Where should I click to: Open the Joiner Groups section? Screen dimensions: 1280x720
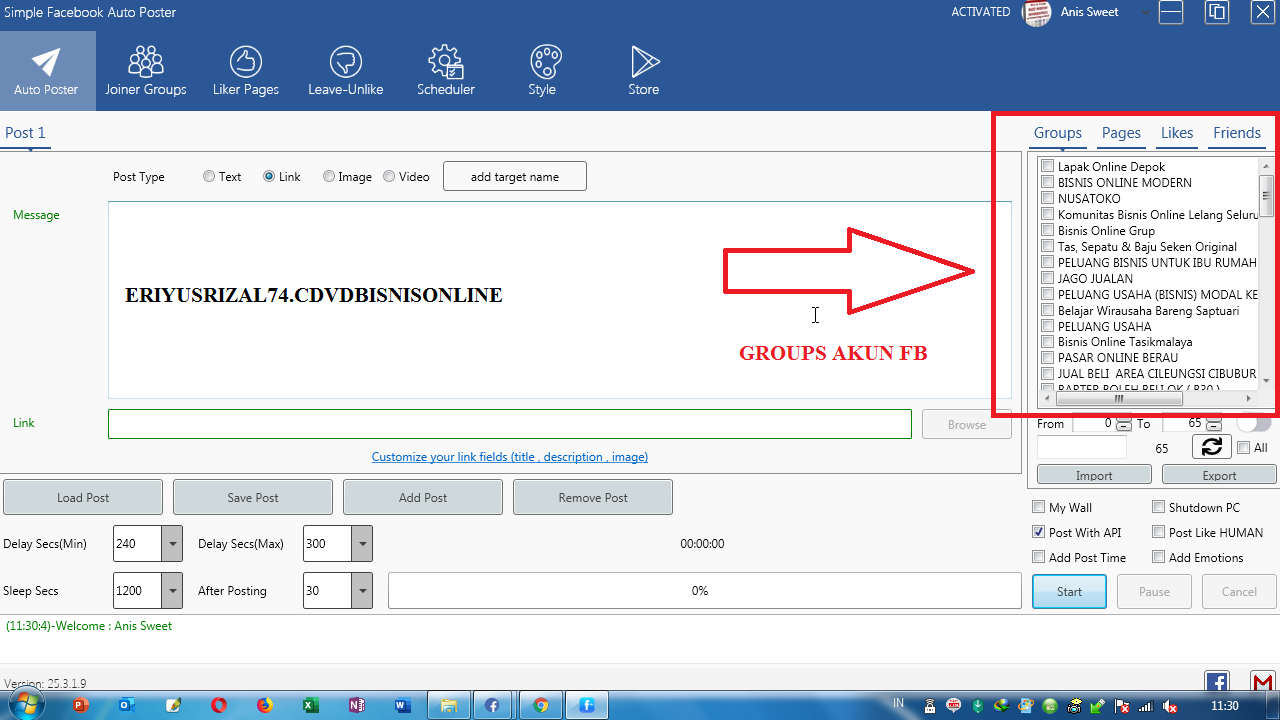146,71
